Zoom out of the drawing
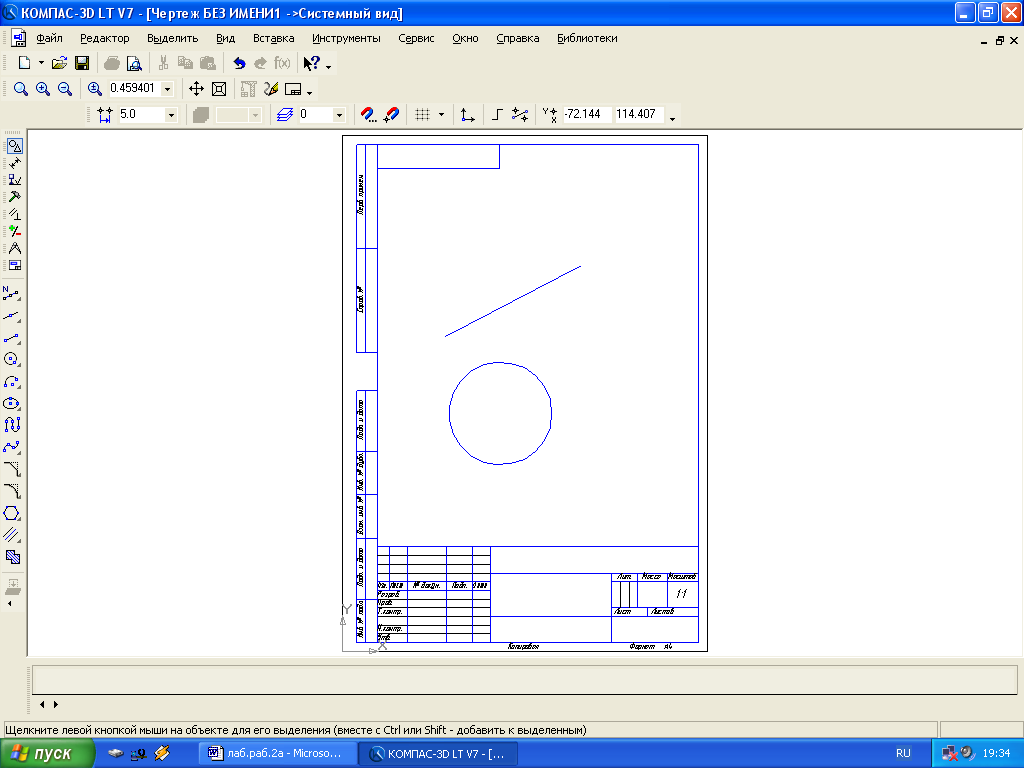Image resolution: width=1024 pixels, height=768 pixels. pyautogui.click(x=65, y=89)
